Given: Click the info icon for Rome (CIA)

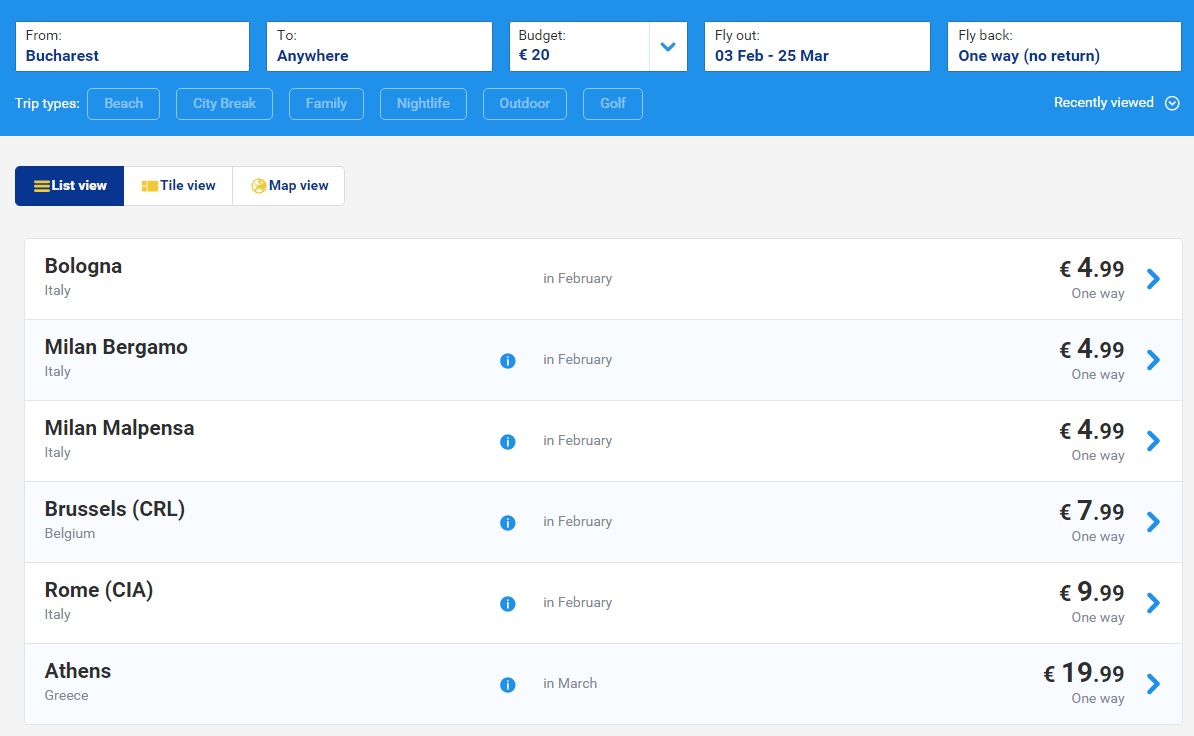Looking at the screenshot, I should pos(507,603).
